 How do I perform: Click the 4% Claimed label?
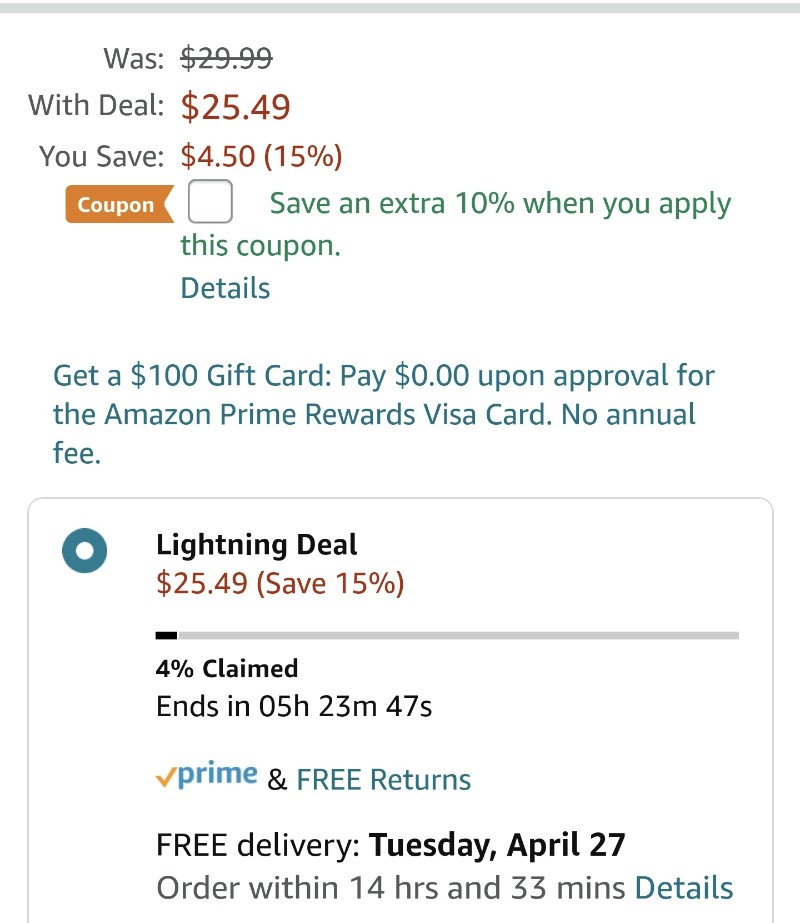click(x=227, y=669)
